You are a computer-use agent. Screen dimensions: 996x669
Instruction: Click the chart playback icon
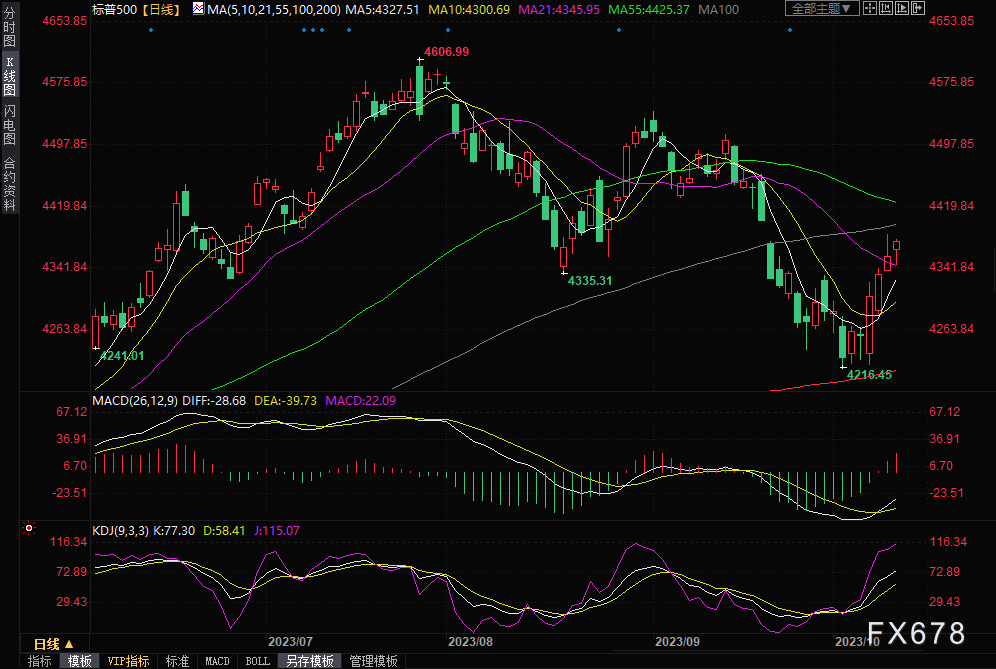902,8
